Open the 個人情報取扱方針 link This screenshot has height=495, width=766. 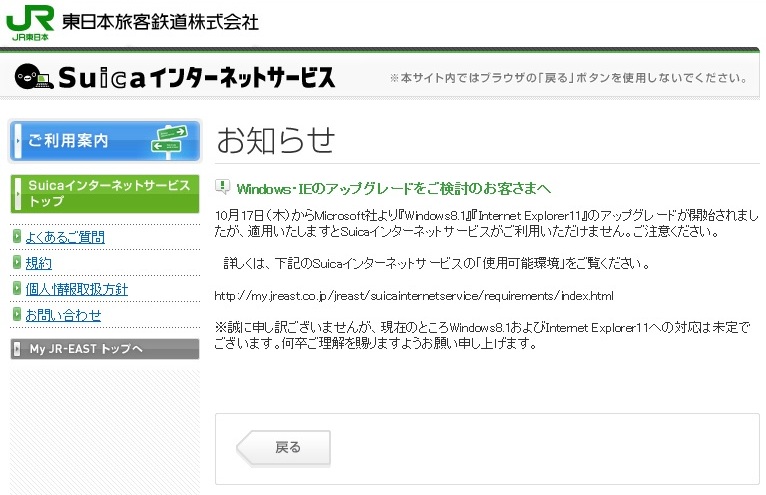click(77, 289)
